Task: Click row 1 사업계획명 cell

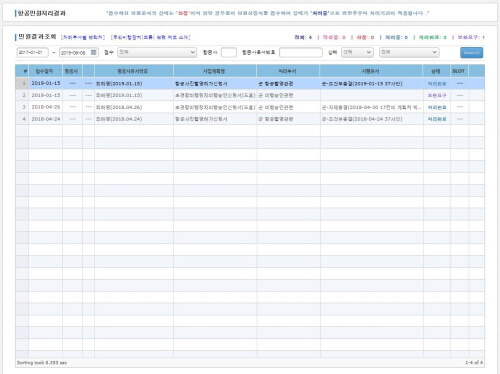Action: (215, 83)
